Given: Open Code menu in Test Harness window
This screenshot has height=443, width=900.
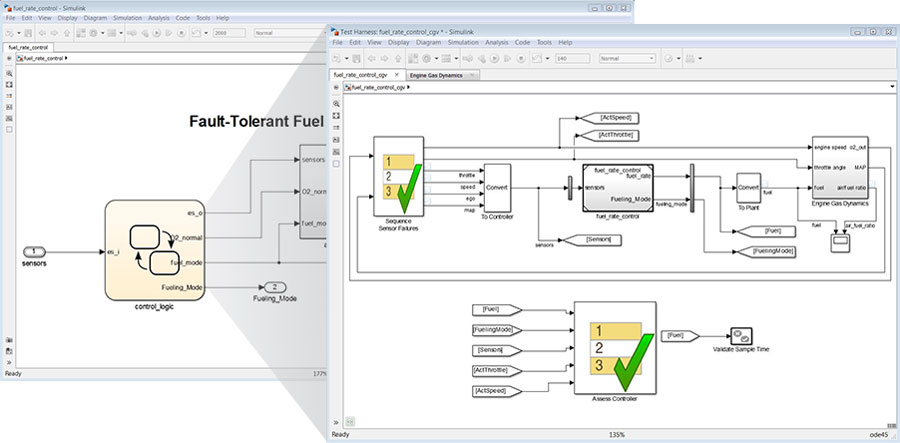Looking at the screenshot, I should point(522,42).
